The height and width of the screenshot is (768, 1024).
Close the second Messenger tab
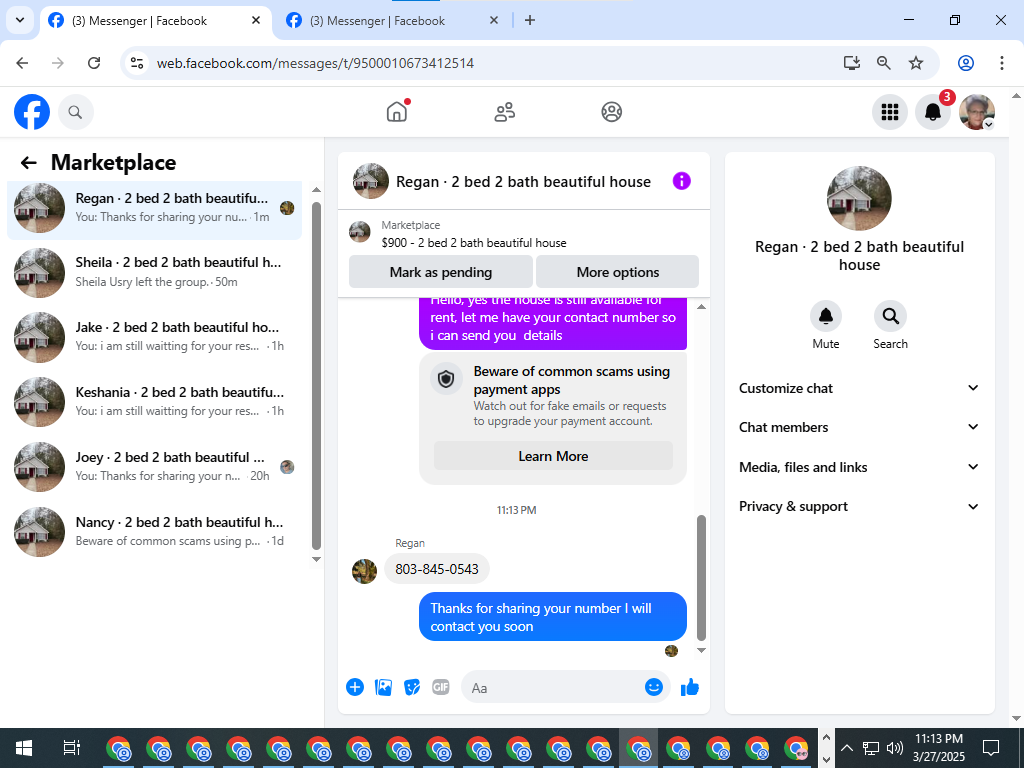pyautogui.click(x=494, y=20)
